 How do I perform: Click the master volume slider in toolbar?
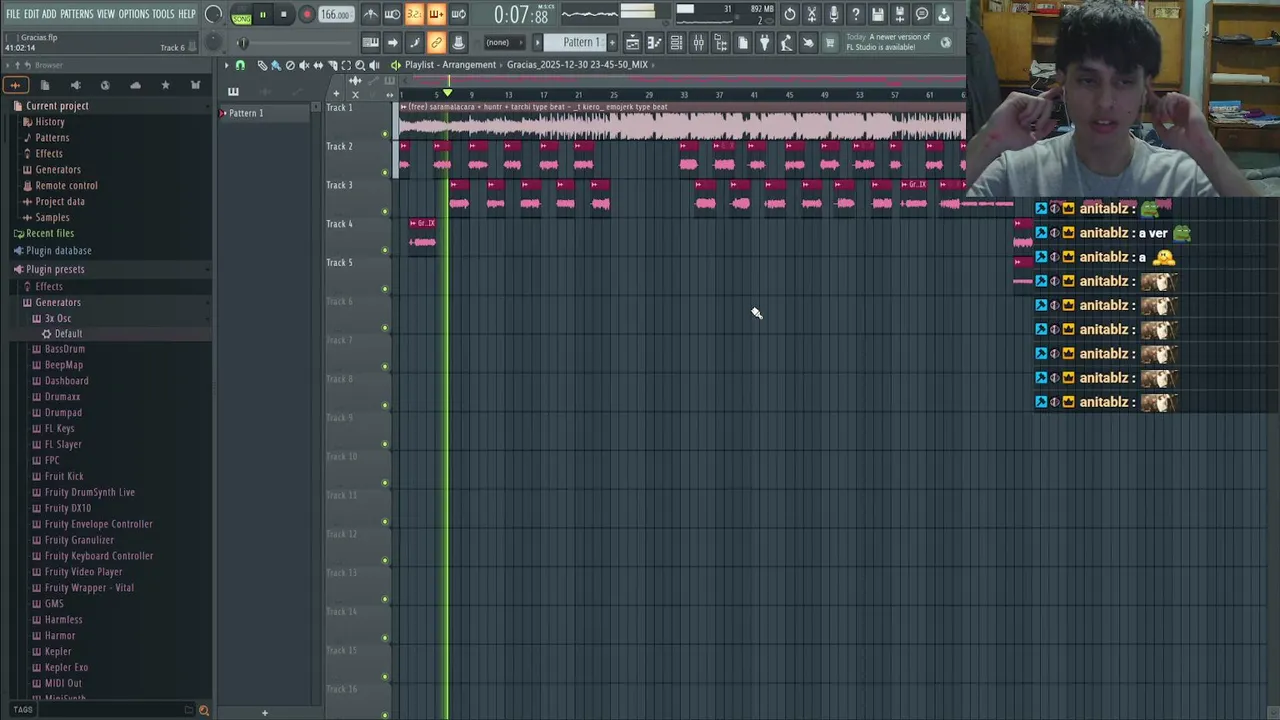(x=242, y=43)
